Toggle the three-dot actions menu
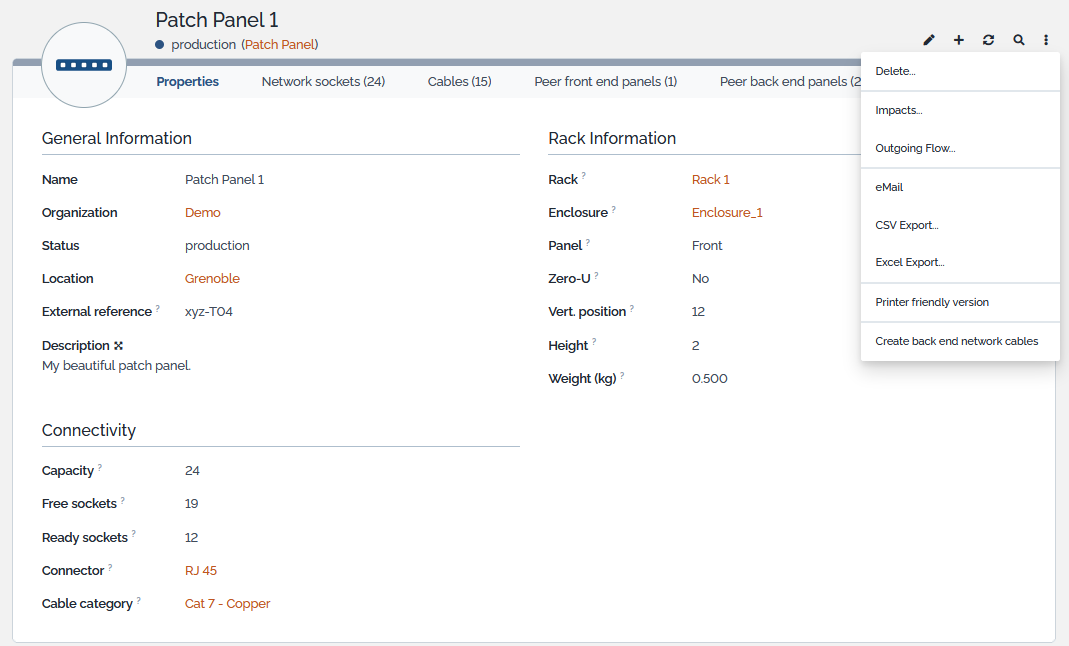Viewport: 1069px width, 646px height. tap(1046, 40)
